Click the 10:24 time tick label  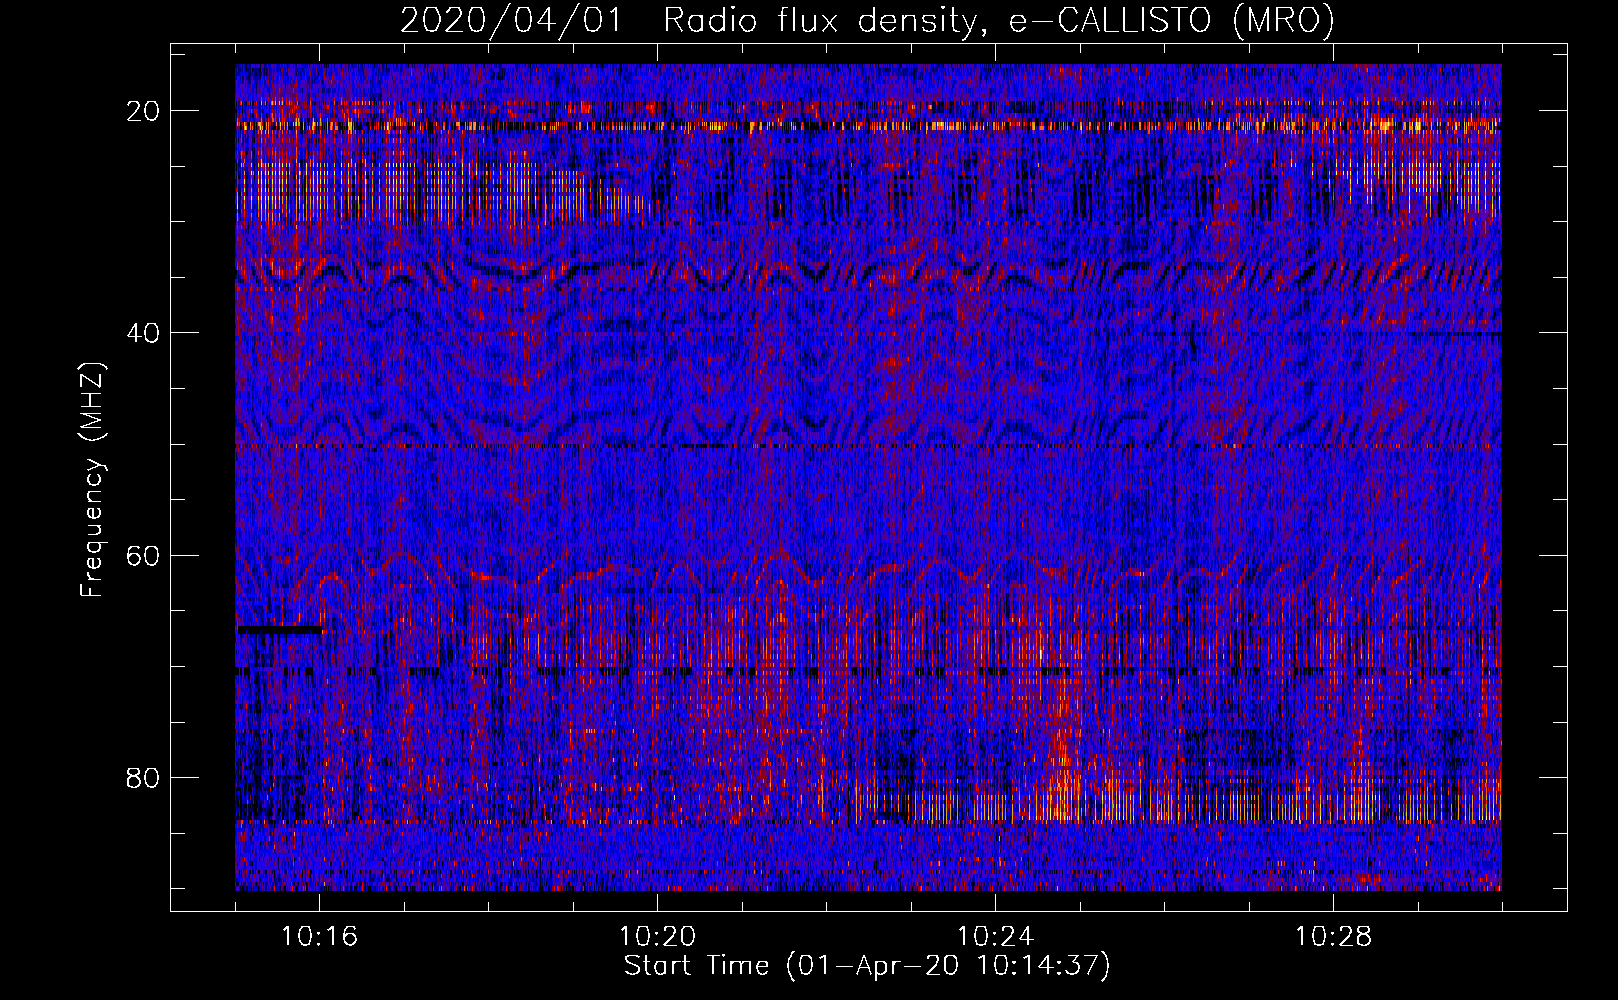click(x=995, y=937)
